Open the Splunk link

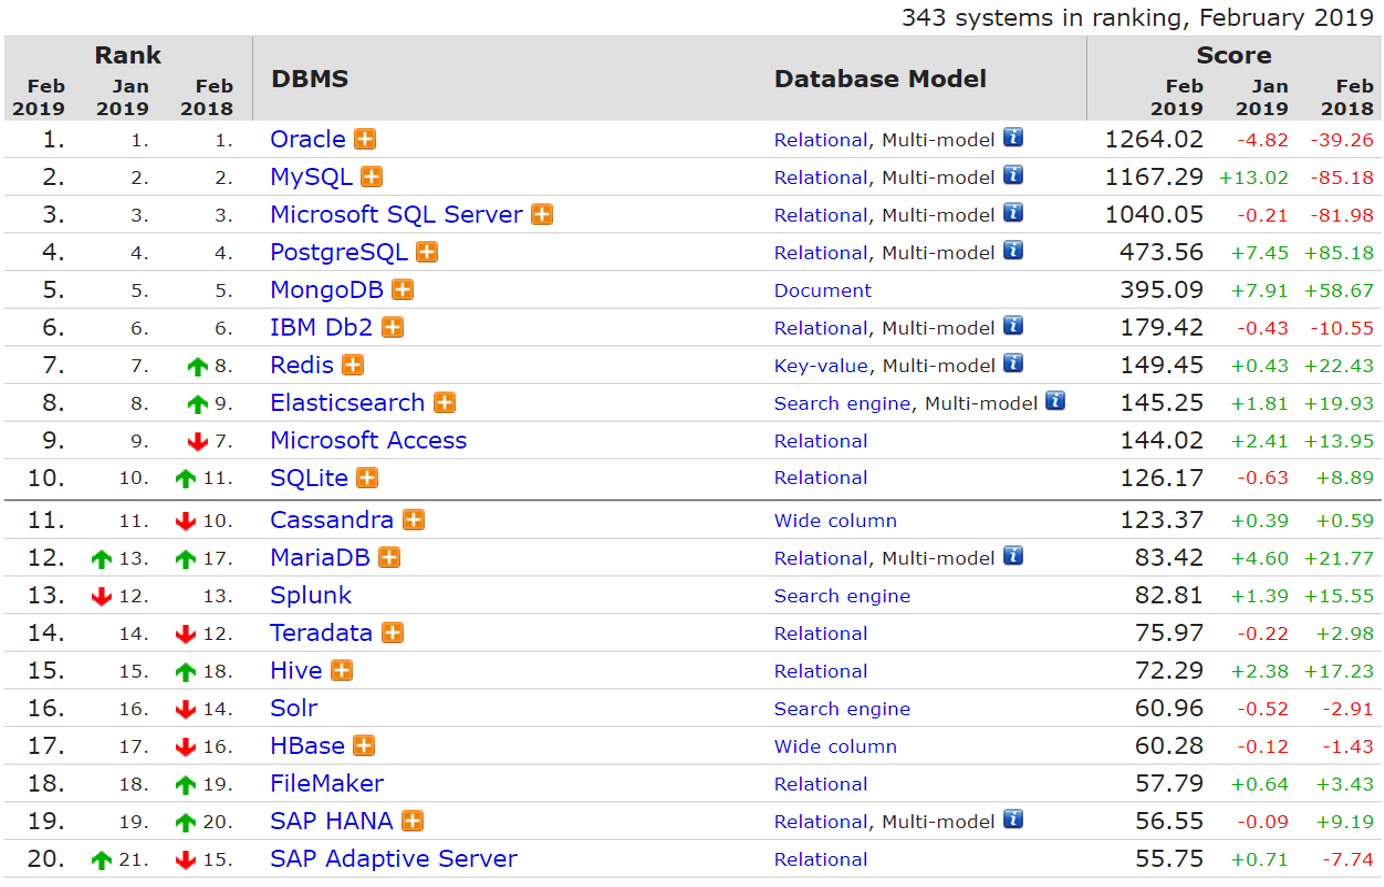[x=311, y=596]
